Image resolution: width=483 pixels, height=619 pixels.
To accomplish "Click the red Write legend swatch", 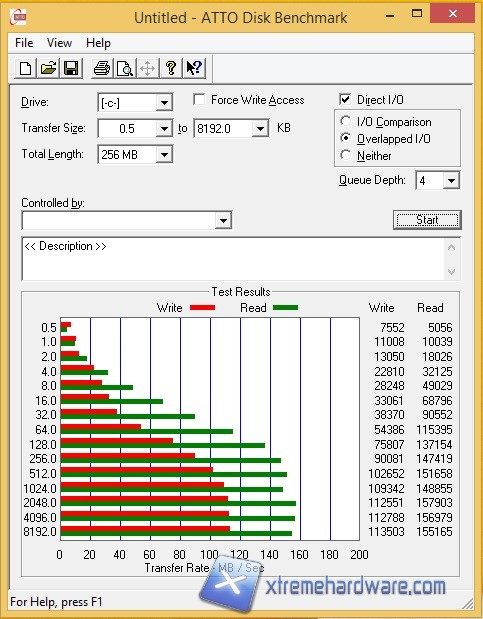I will click(x=202, y=308).
